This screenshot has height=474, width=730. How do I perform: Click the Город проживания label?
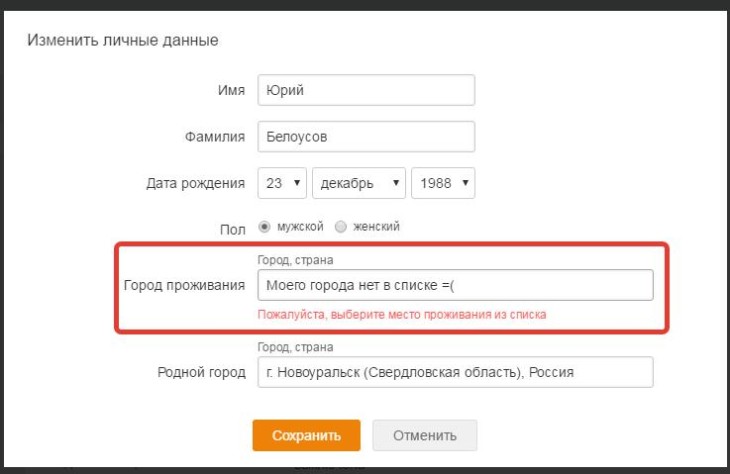point(184,285)
